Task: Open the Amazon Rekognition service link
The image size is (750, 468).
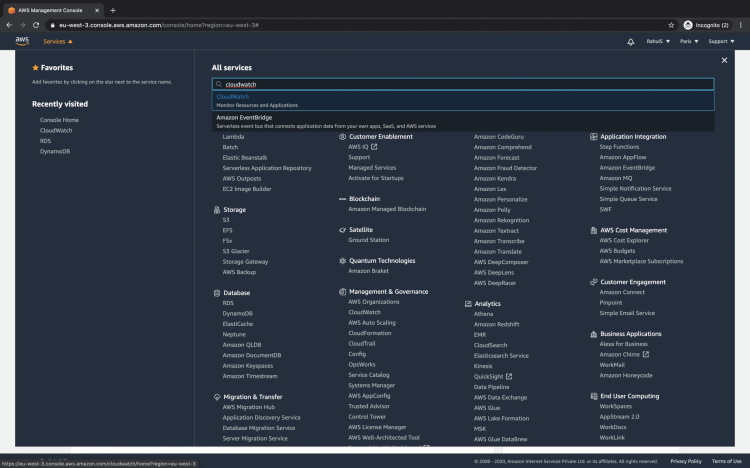Action: tap(501, 221)
